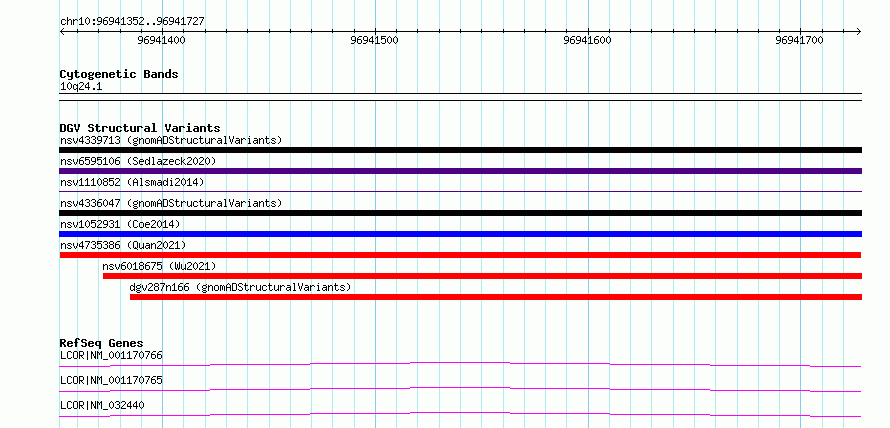Click the red bar under dgv287n166
Image resolution: width=890 pixels, height=428 pixels.
[496, 297]
